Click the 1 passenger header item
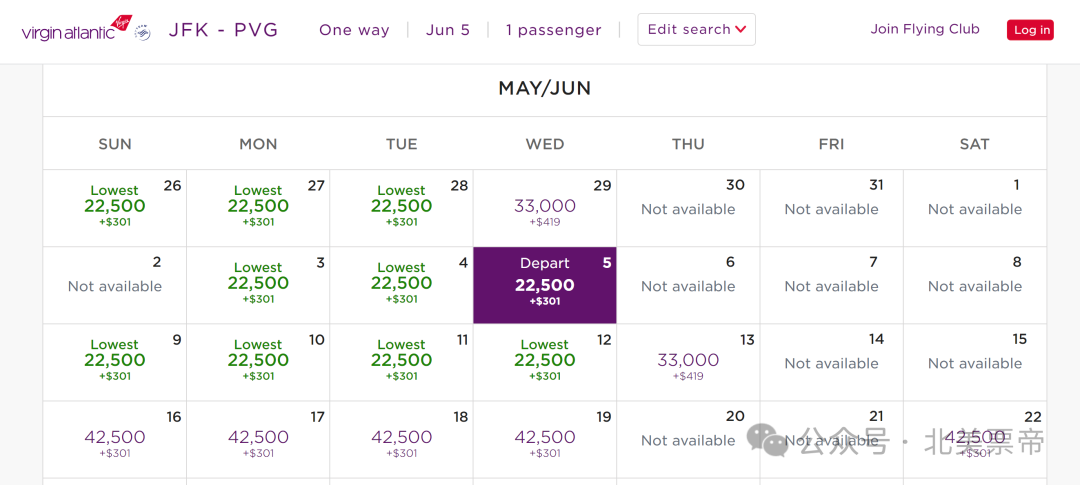The image size is (1080, 485). (554, 30)
